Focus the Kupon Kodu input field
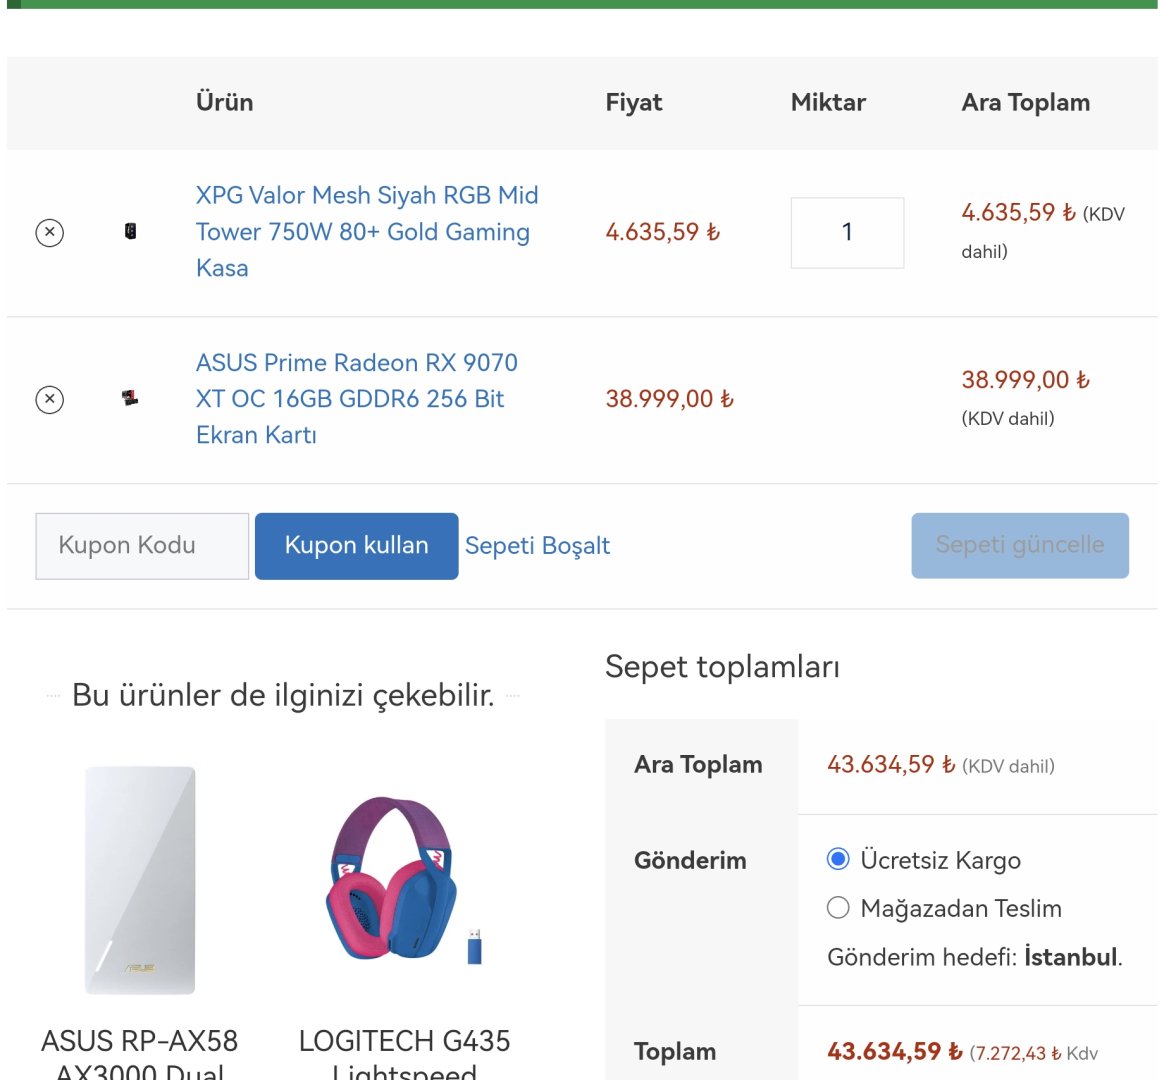The image size is (1164, 1080). [x=142, y=546]
